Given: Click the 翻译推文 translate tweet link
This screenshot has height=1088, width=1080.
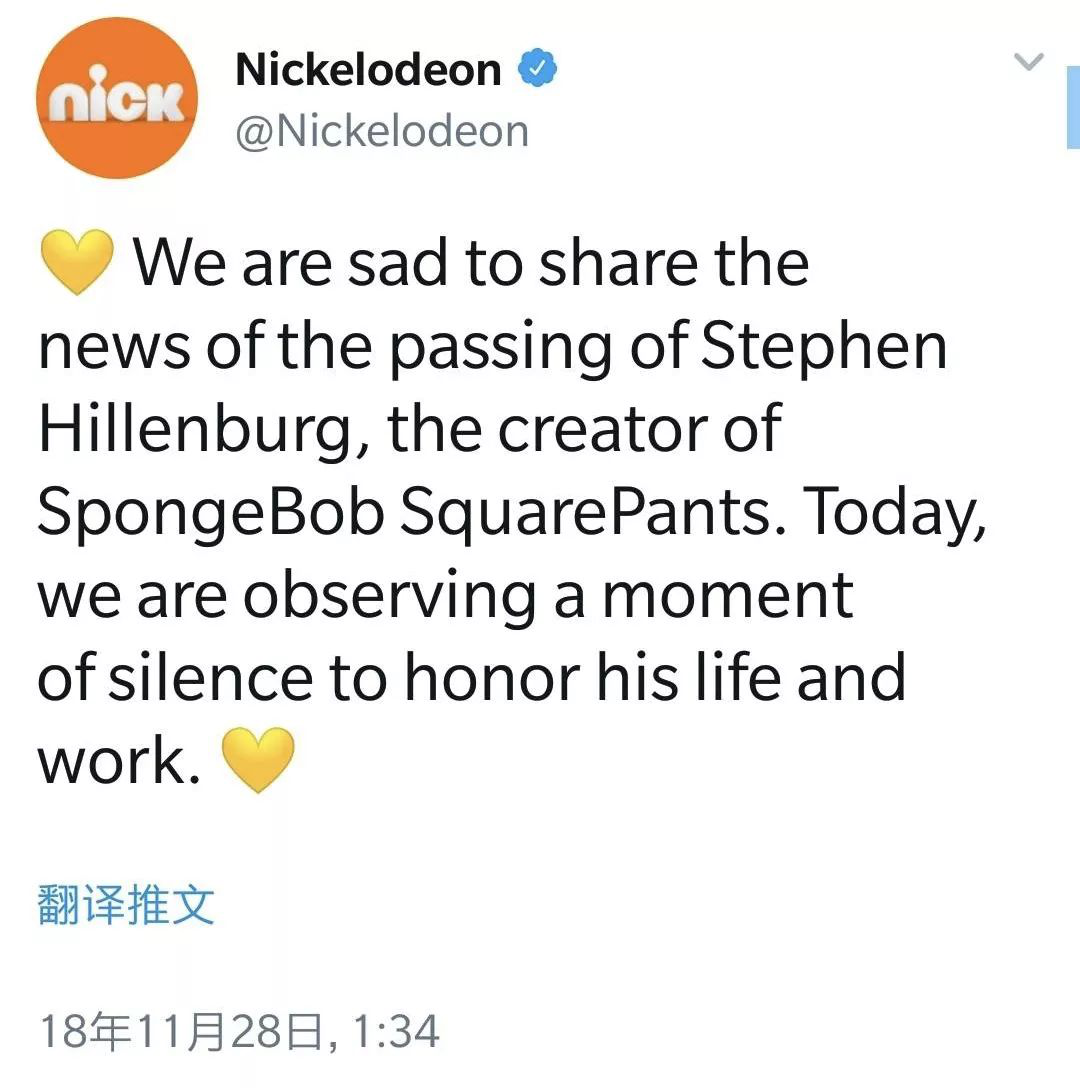Looking at the screenshot, I should 126,905.
